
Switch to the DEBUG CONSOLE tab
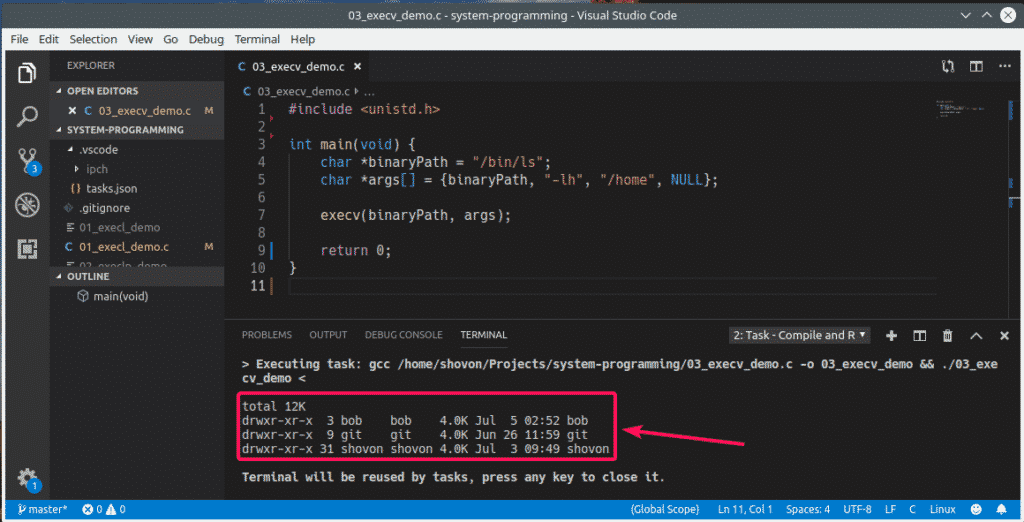click(403, 335)
